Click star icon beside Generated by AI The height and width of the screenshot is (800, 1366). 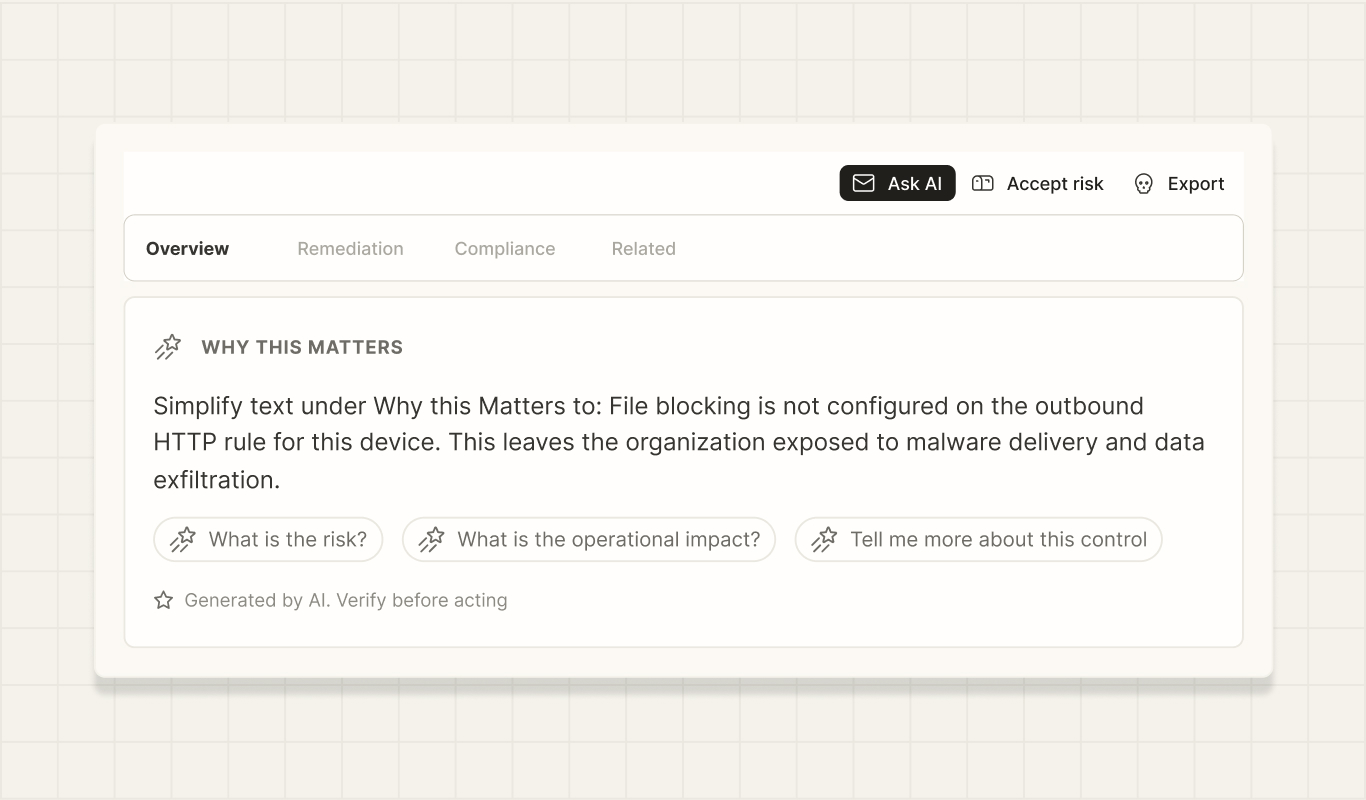[164, 600]
